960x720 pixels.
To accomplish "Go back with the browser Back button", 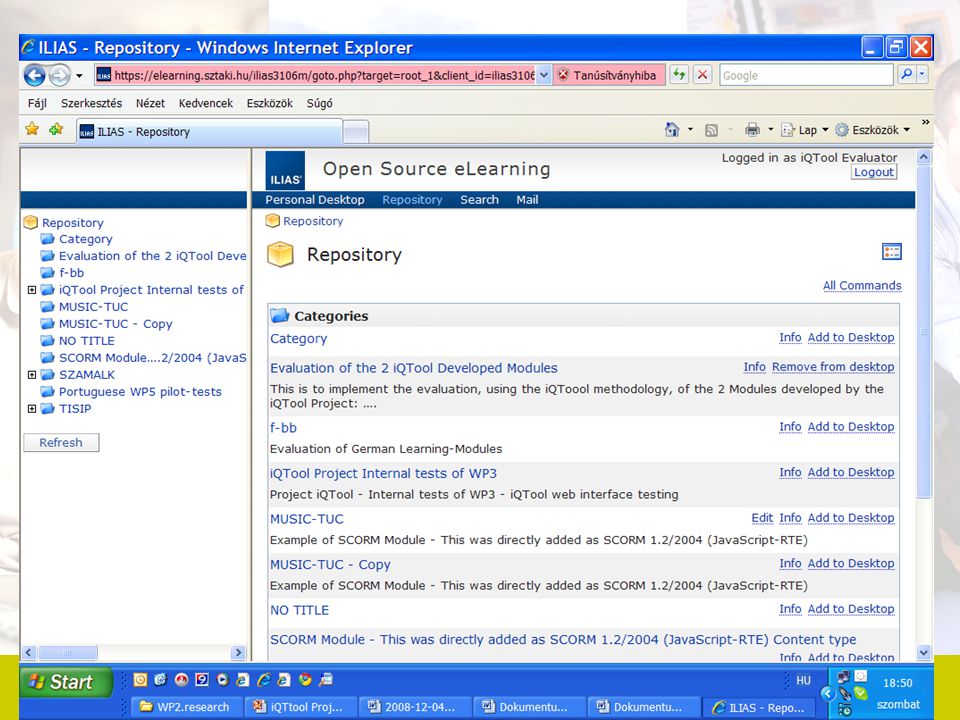I will click(34, 75).
